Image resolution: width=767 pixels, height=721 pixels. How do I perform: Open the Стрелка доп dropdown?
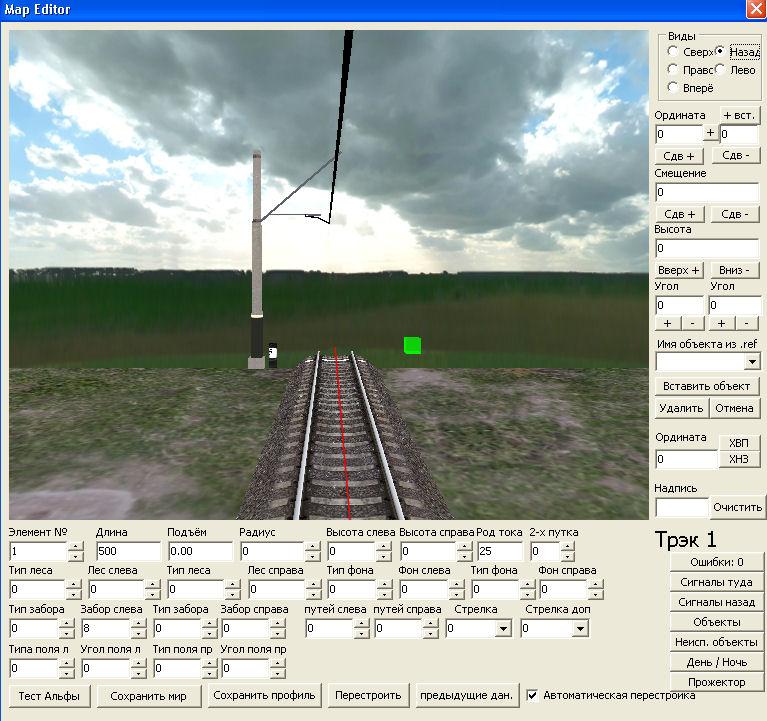tap(580, 629)
